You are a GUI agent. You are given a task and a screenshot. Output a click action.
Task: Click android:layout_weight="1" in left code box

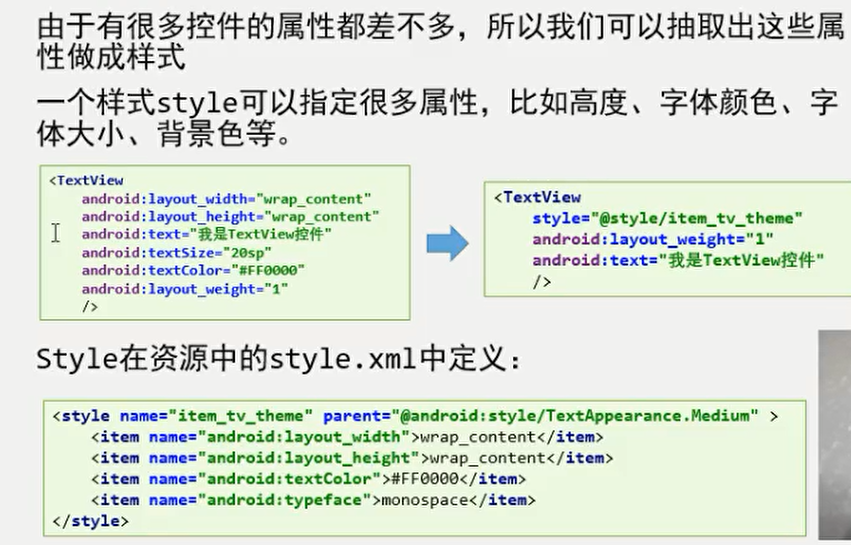pos(185,289)
